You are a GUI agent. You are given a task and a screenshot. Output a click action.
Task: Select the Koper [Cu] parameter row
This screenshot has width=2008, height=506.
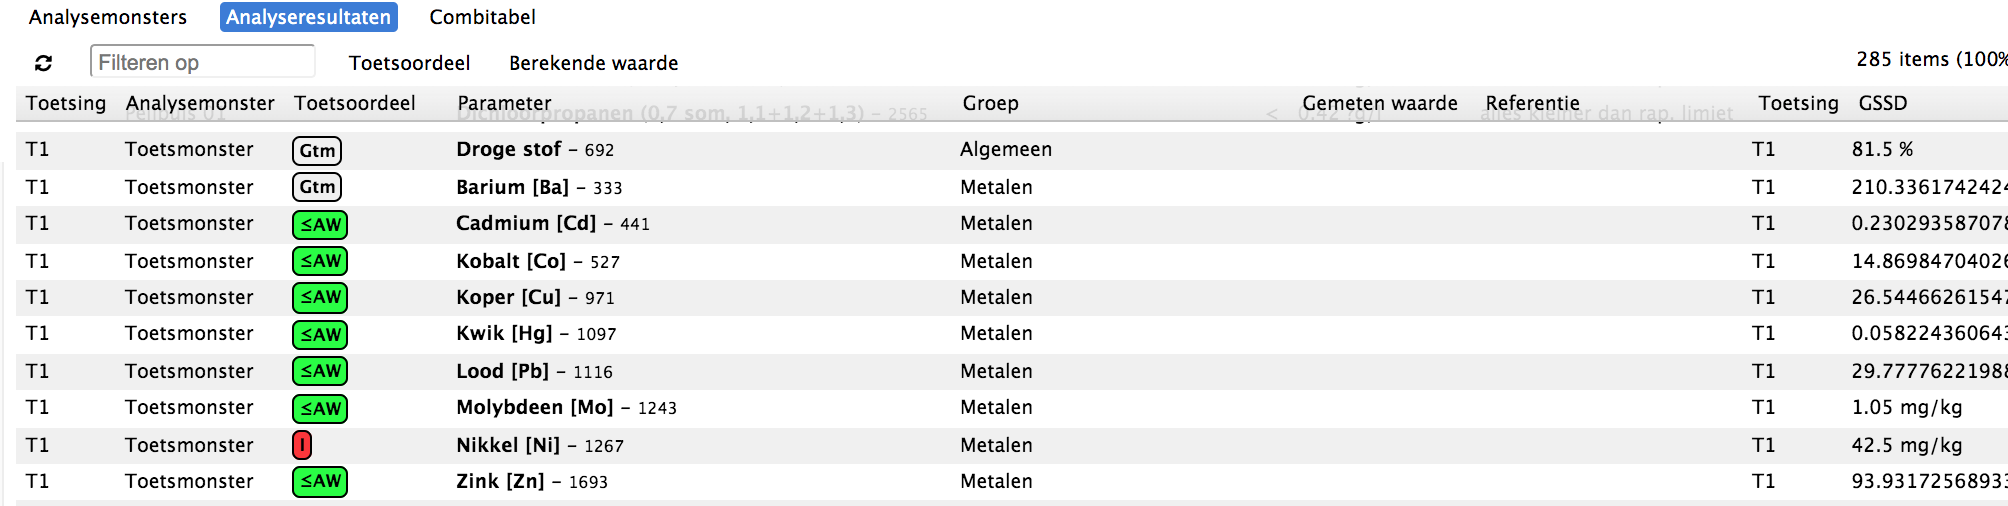tap(1012, 298)
